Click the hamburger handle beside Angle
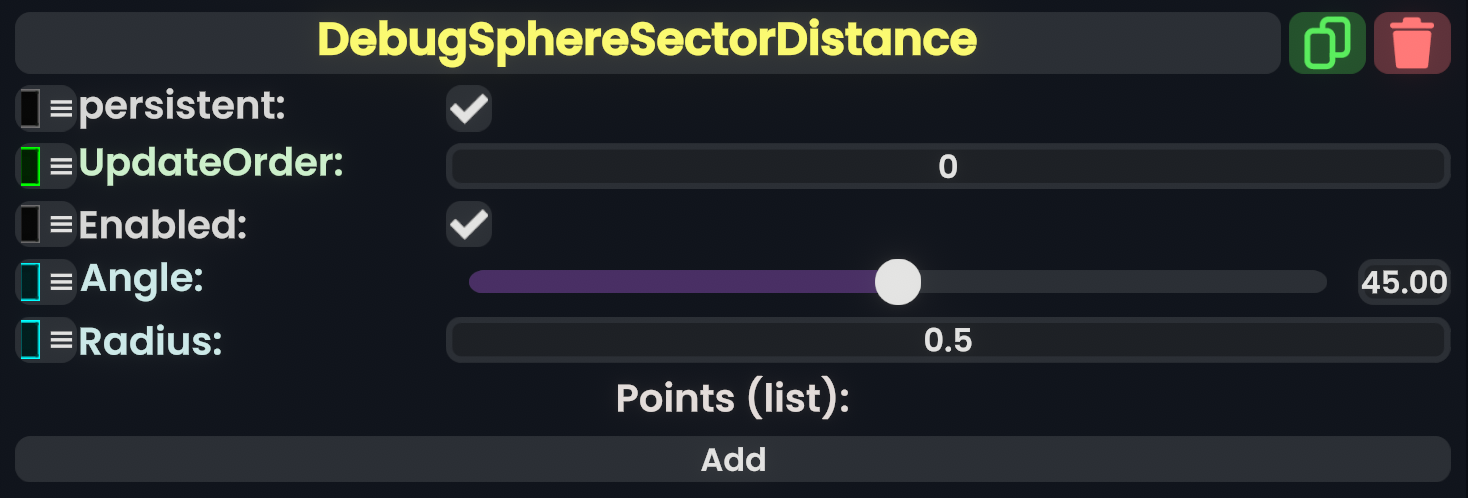The height and width of the screenshot is (498, 1468). [62, 282]
